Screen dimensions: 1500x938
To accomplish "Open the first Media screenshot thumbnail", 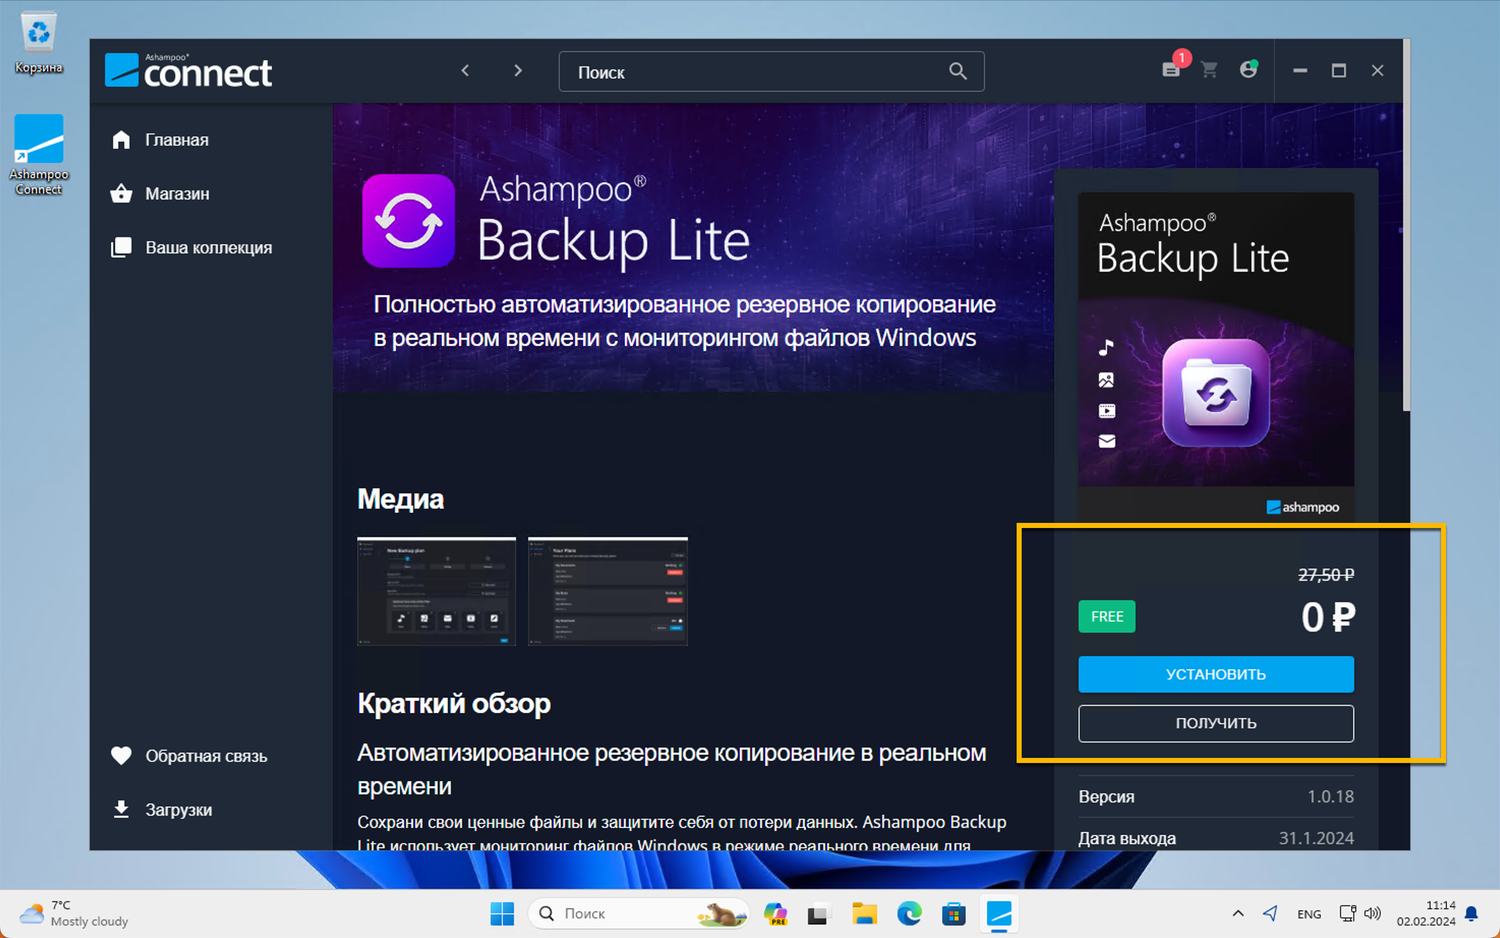I will point(436,590).
